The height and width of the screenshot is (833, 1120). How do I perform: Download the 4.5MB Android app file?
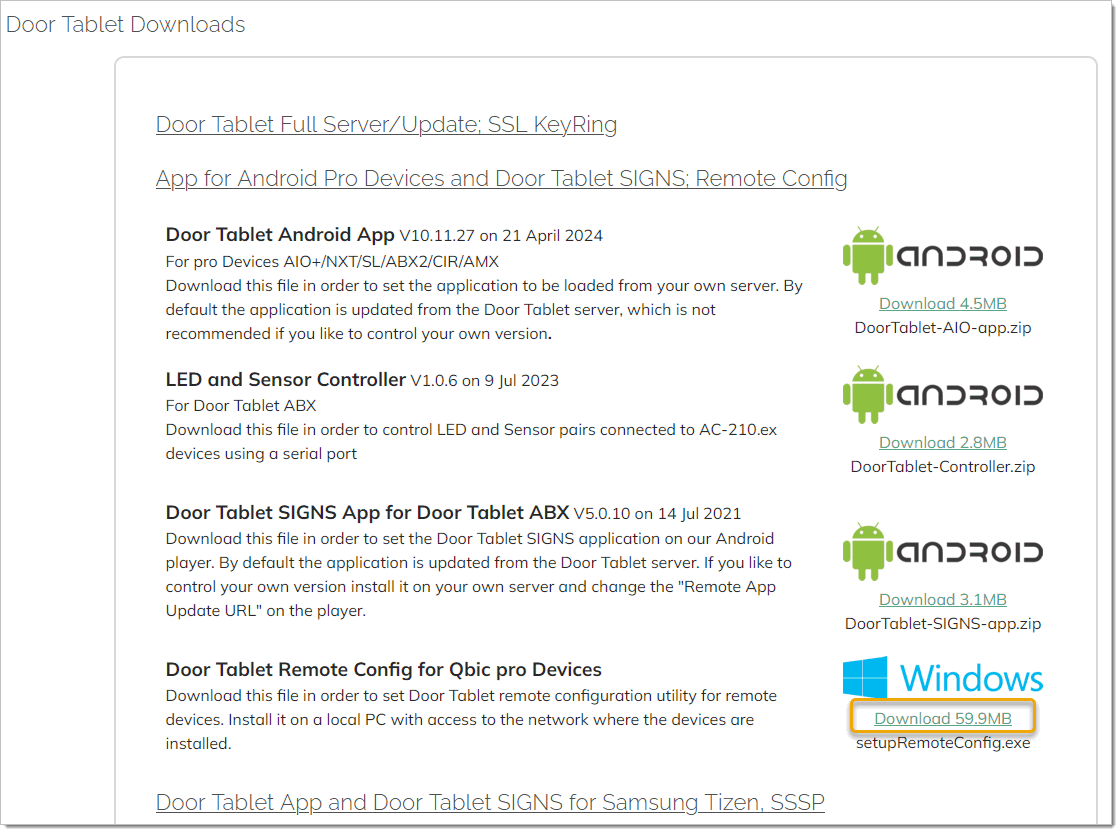[942, 304]
